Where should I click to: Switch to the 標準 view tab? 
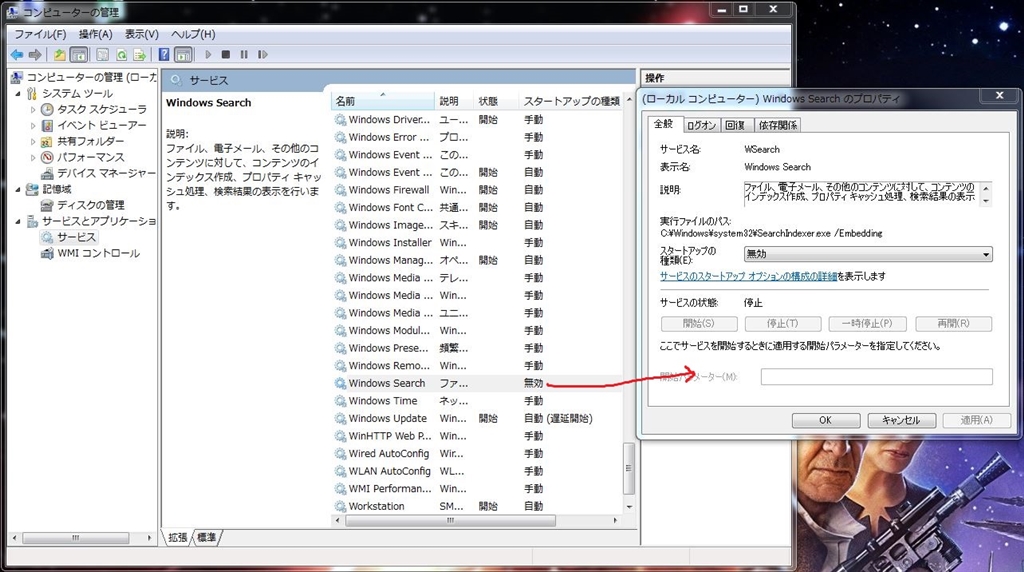[x=207, y=537]
